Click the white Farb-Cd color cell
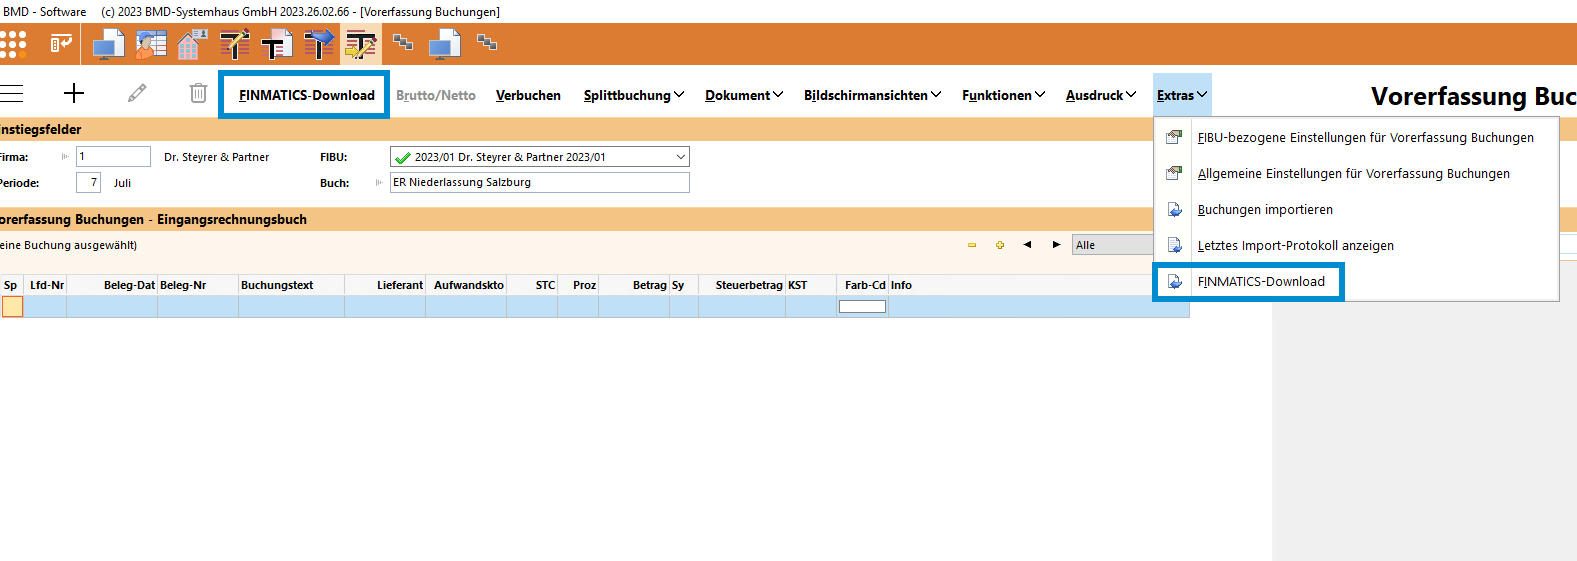This screenshot has height=561, width=1577. 862,307
